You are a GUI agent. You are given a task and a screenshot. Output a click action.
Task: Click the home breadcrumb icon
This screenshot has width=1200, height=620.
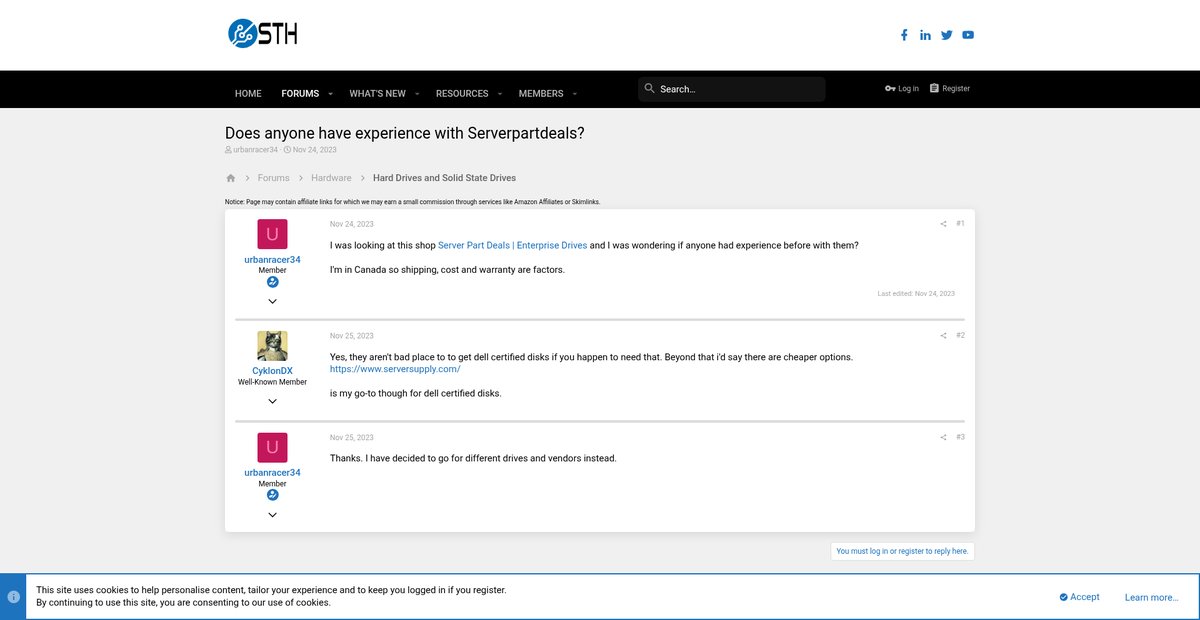pyautogui.click(x=231, y=178)
